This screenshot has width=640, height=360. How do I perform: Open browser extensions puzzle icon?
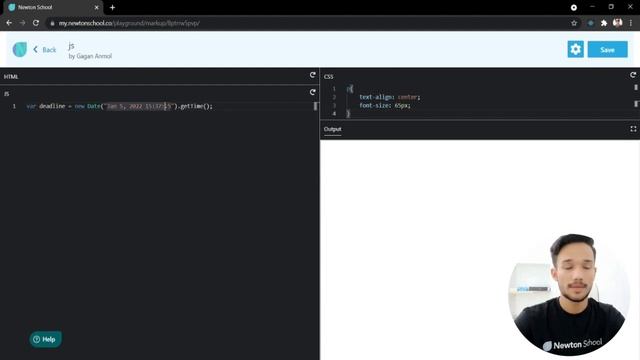click(x=604, y=23)
